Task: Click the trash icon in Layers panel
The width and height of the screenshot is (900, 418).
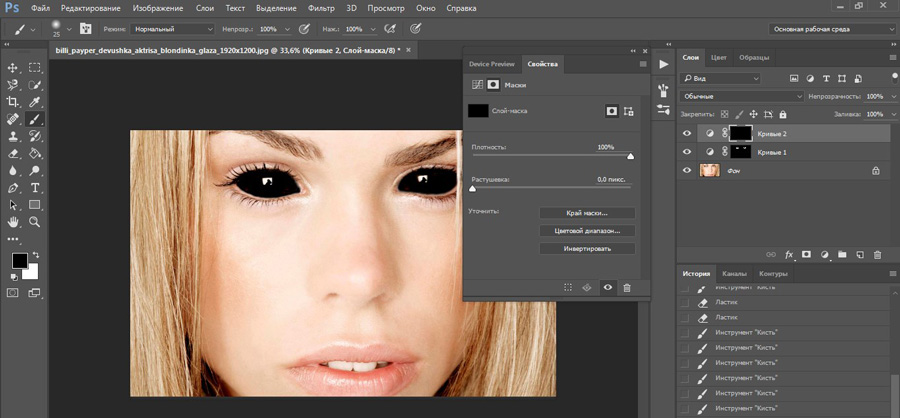Action: (x=878, y=255)
